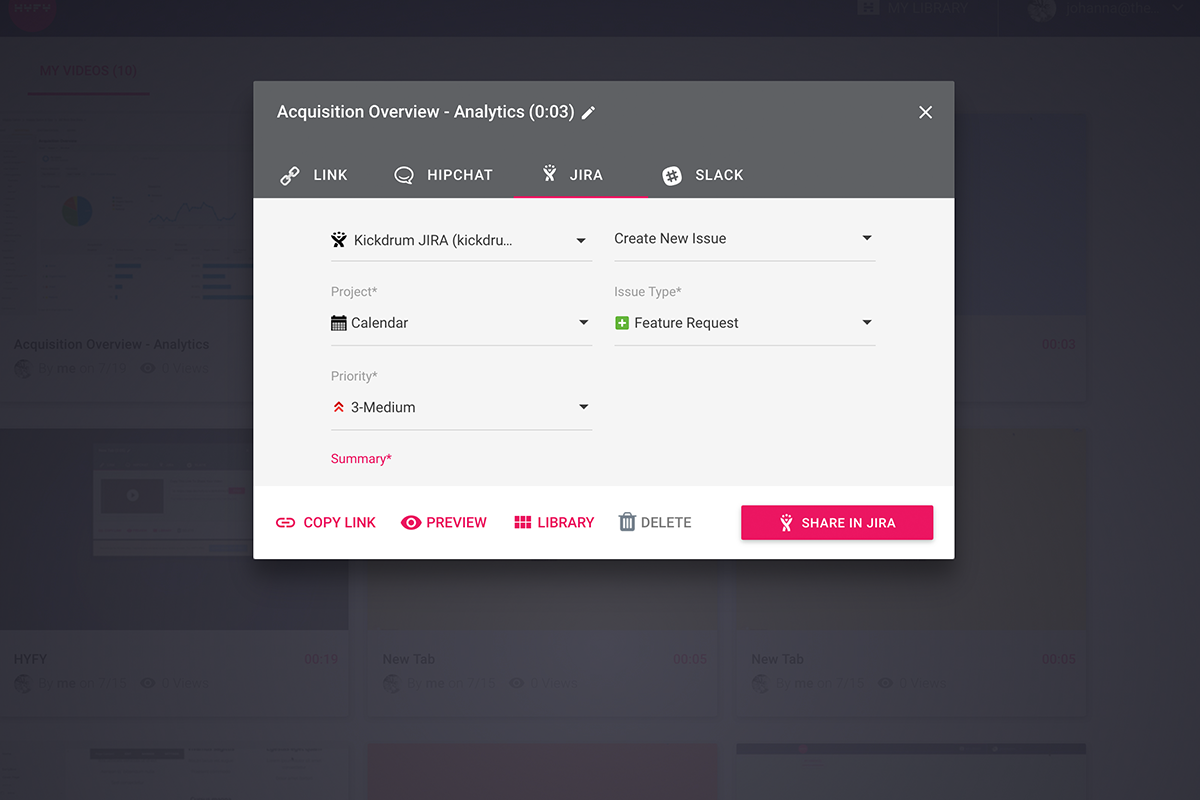Click the red Medium priority arrows icon

point(338,407)
